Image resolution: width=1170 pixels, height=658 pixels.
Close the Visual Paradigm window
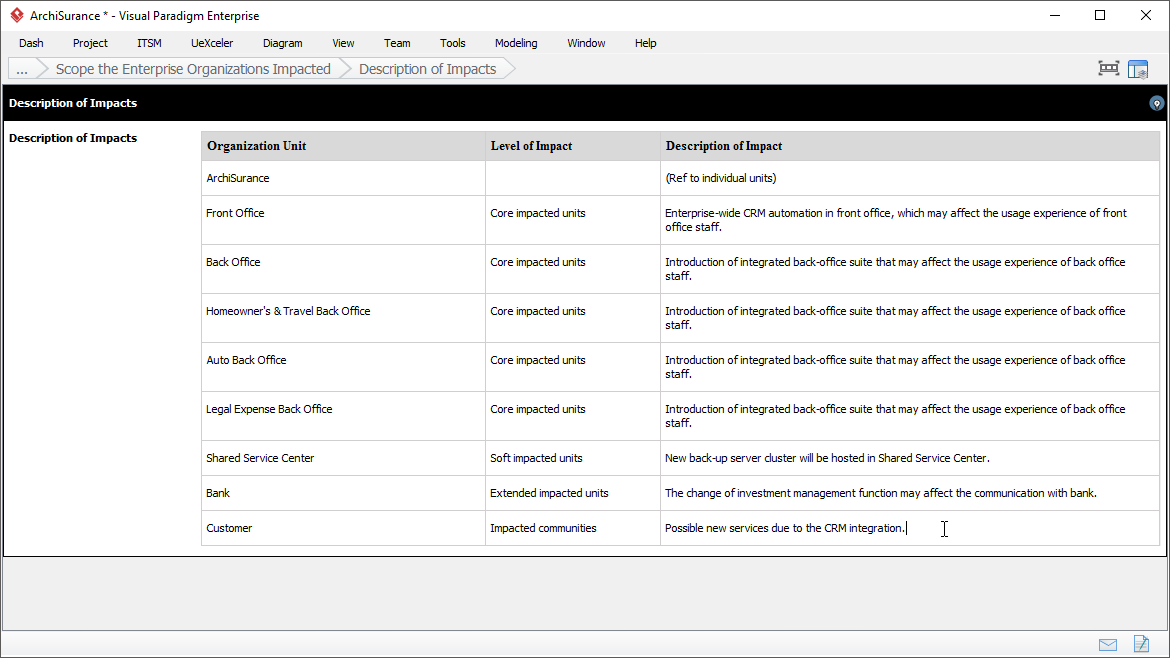[1146, 15]
